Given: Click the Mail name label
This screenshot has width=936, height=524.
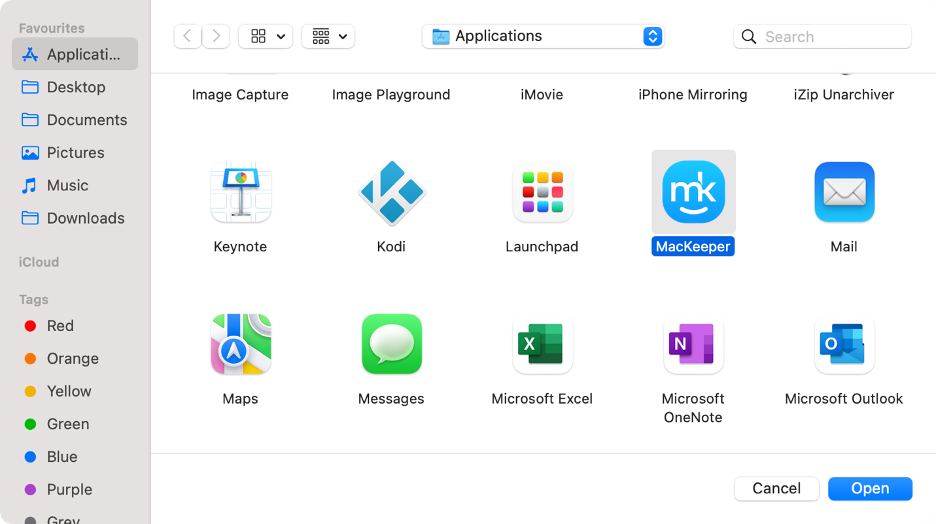Looking at the screenshot, I should click(844, 247).
